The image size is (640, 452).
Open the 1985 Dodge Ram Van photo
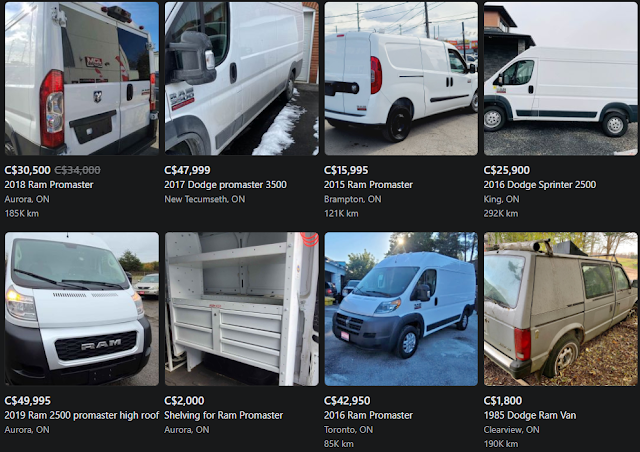tap(561, 309)
